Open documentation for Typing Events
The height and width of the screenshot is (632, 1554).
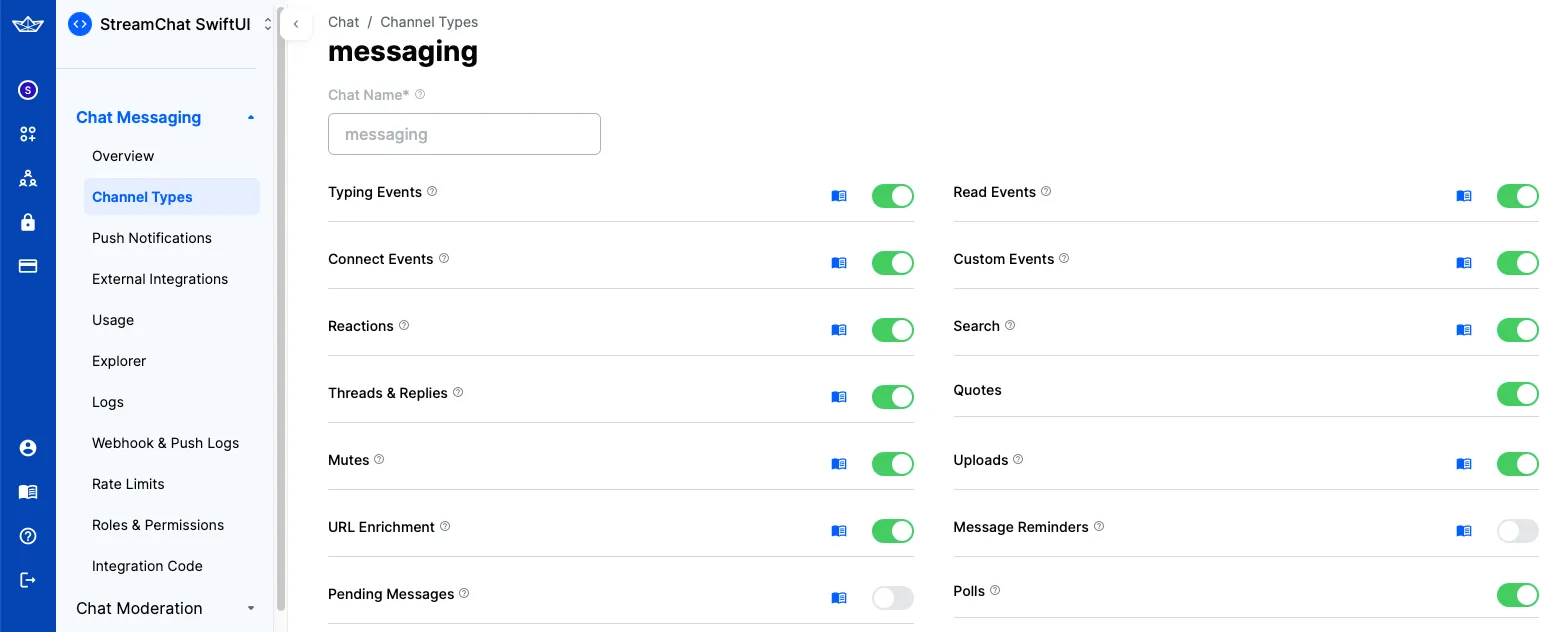pos(839,196)
